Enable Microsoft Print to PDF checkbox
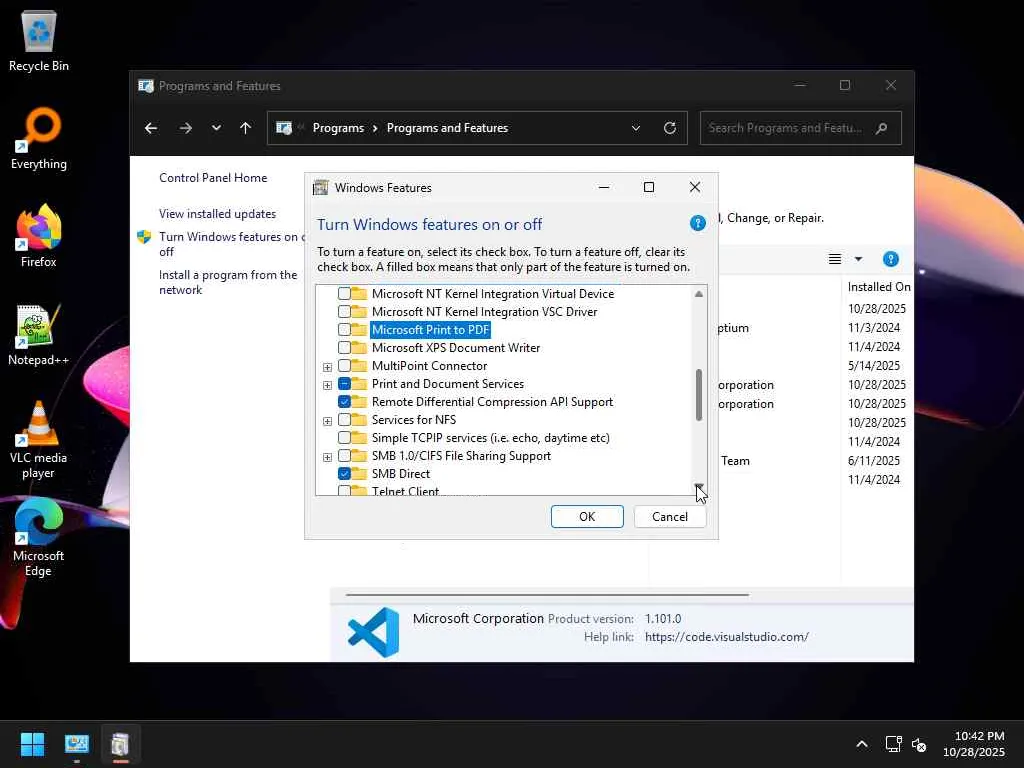This screenshot has width=1024, height=768. point(344,330)
